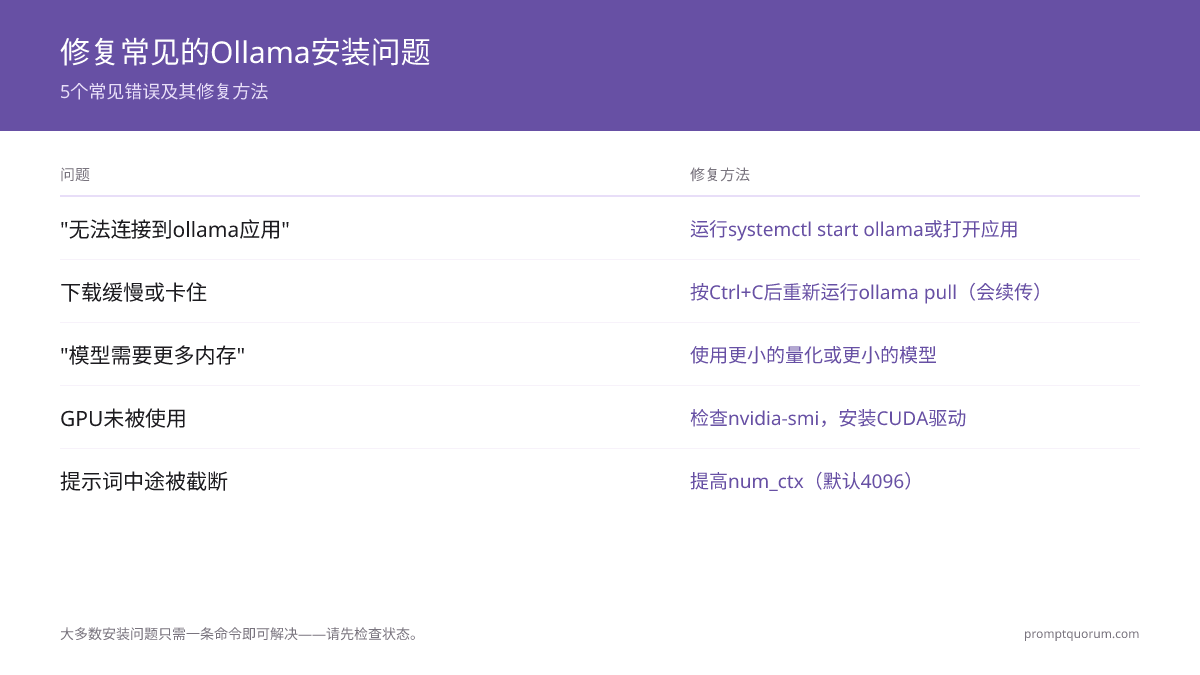Click the subtitle "5个常见错误及其修复方法"
The height and width of the screenshot is (675, 1200).
(x=164, y=92)
